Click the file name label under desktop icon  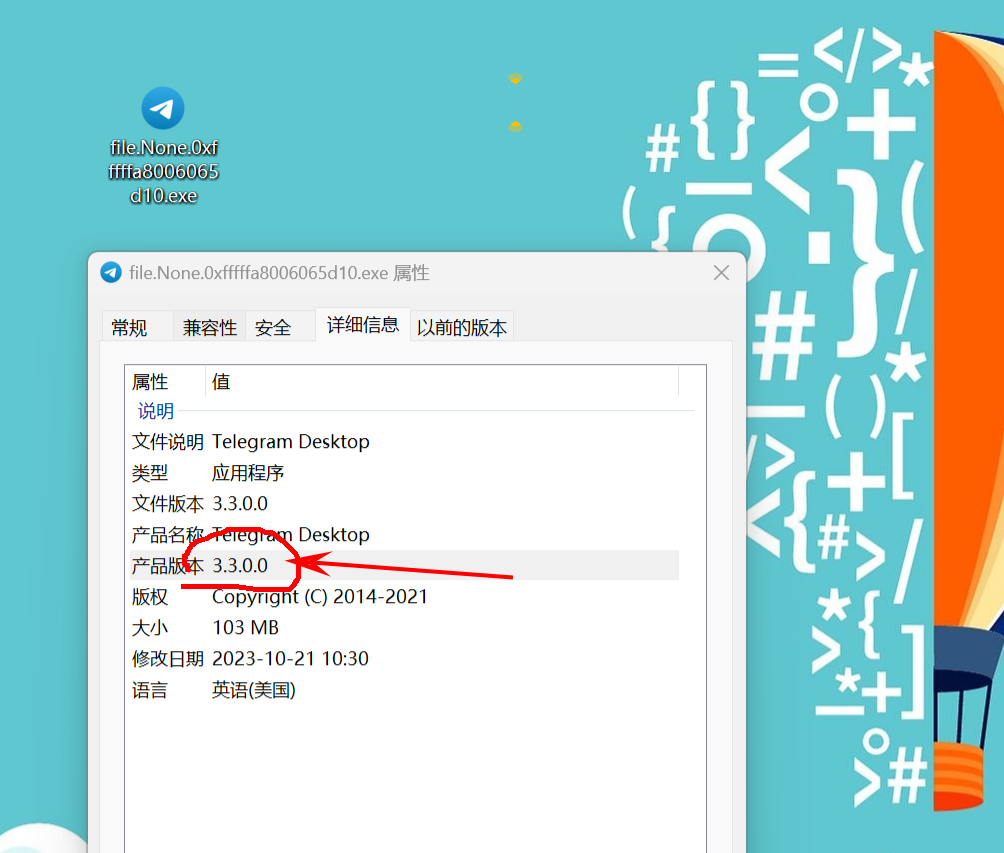tap(163, 172)
